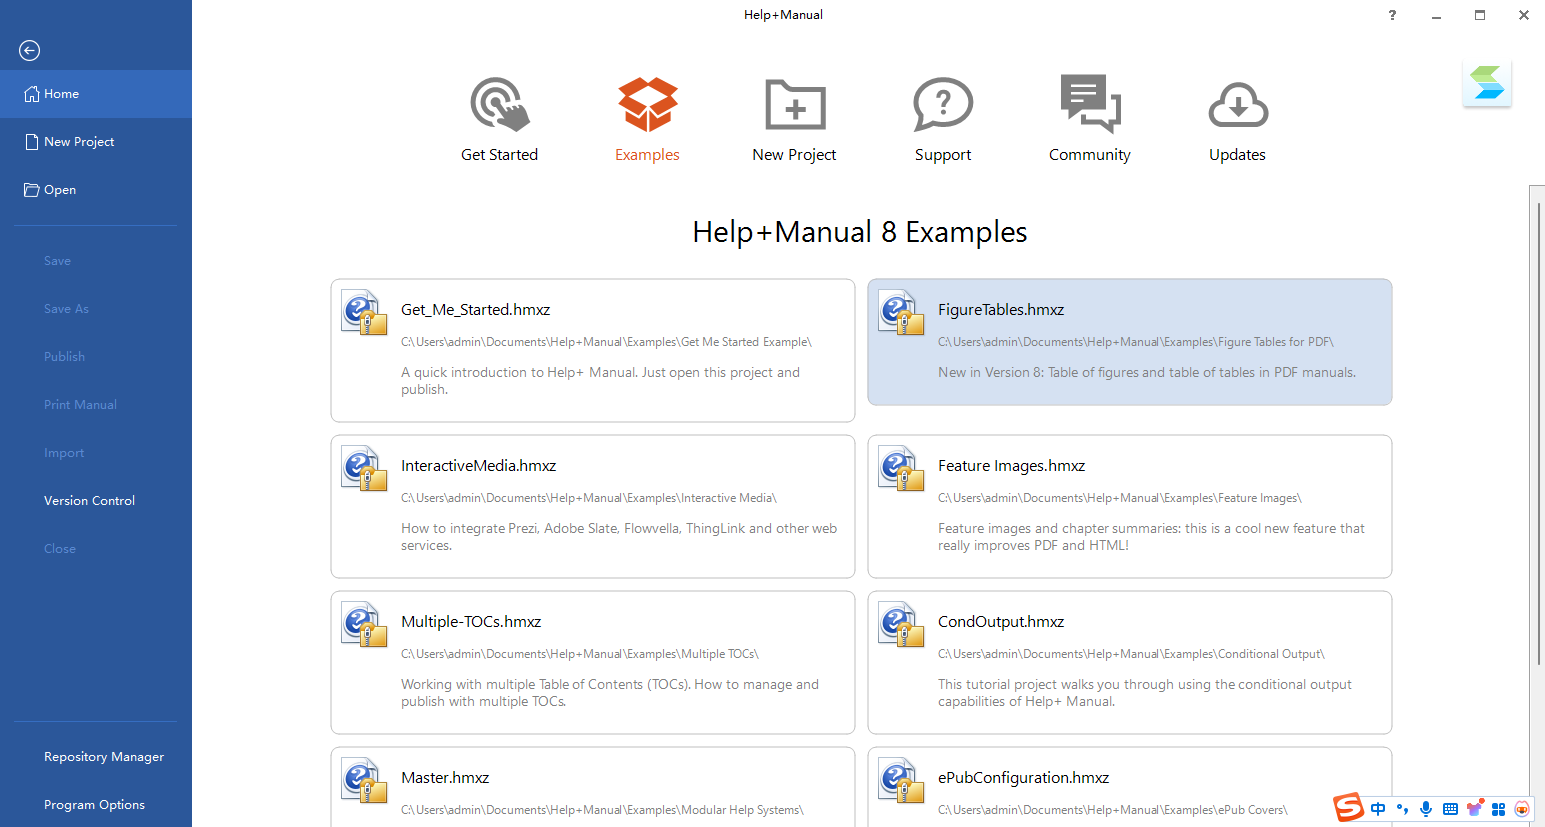Click the ePubConfiguration.hmxz file icon
This screenshot has height=827, width=1545.
click(x=901, y=780)
